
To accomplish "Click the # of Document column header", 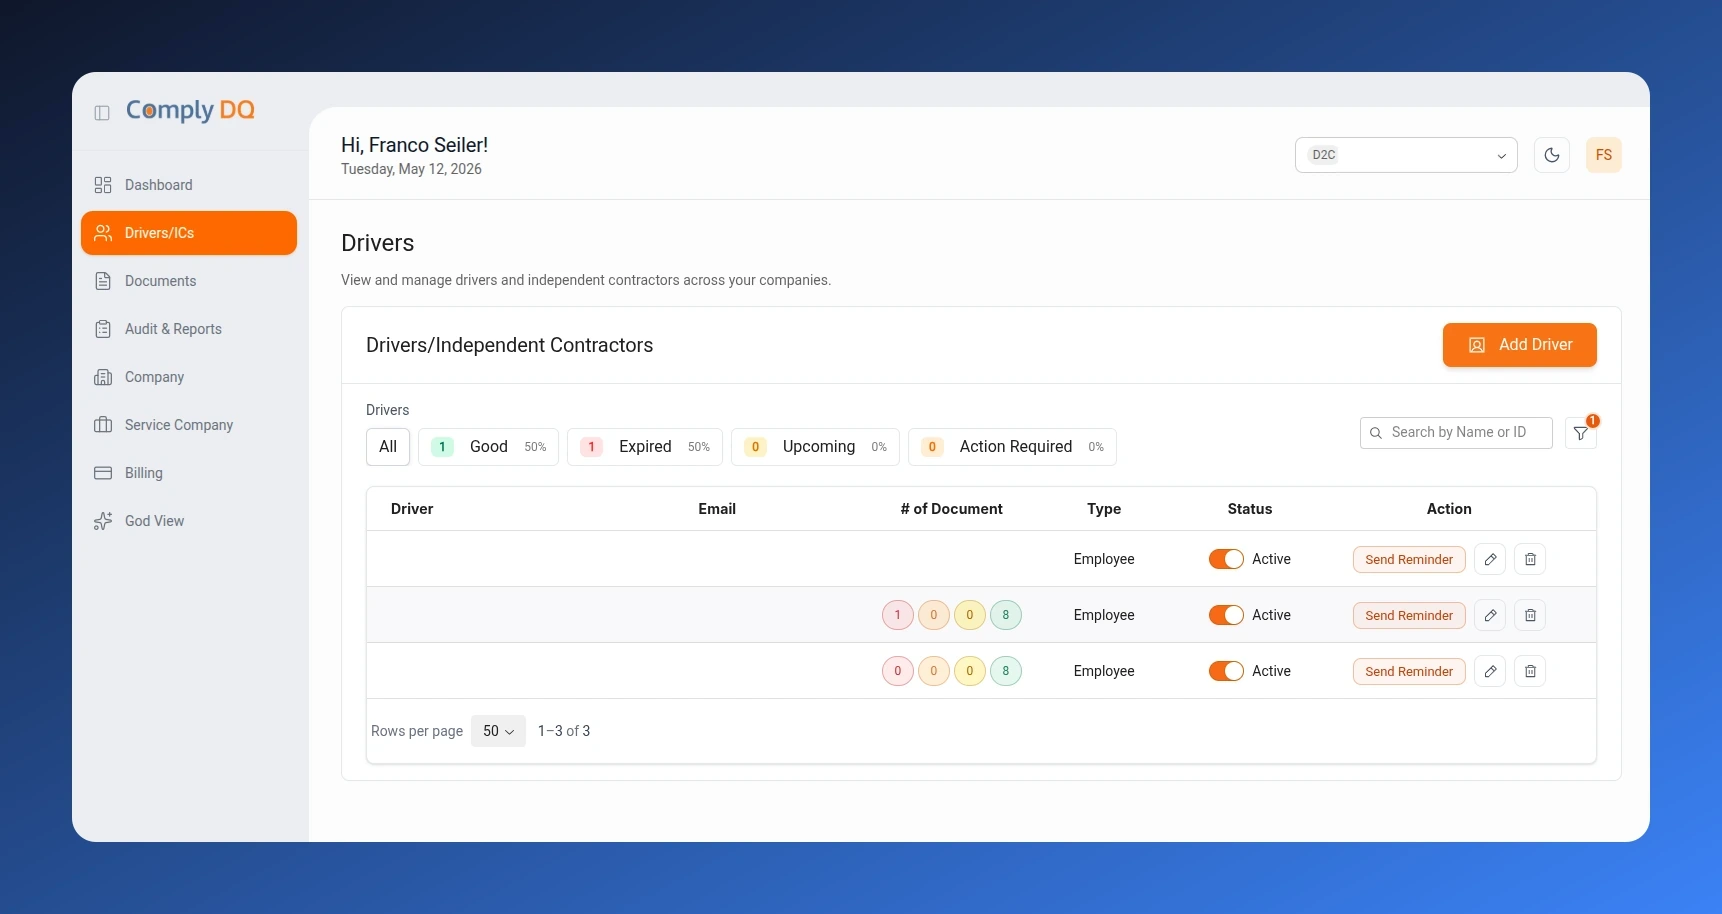I will pos(951,509).
